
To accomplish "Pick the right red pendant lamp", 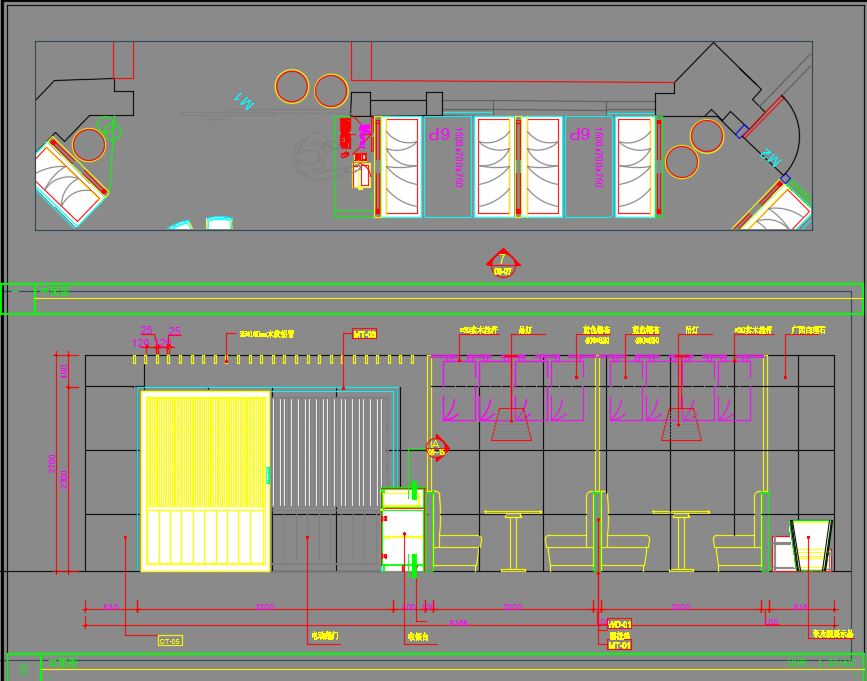I will 680,424.
